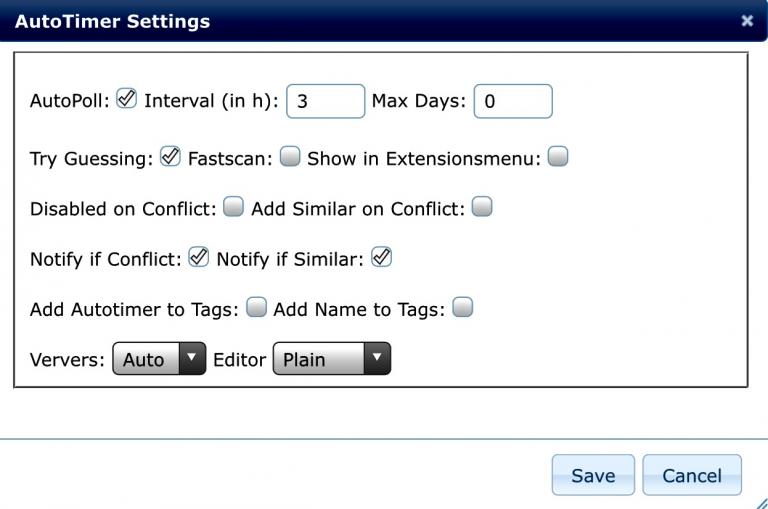Close the AutoTimer Settings dialog

coord(746,21)
